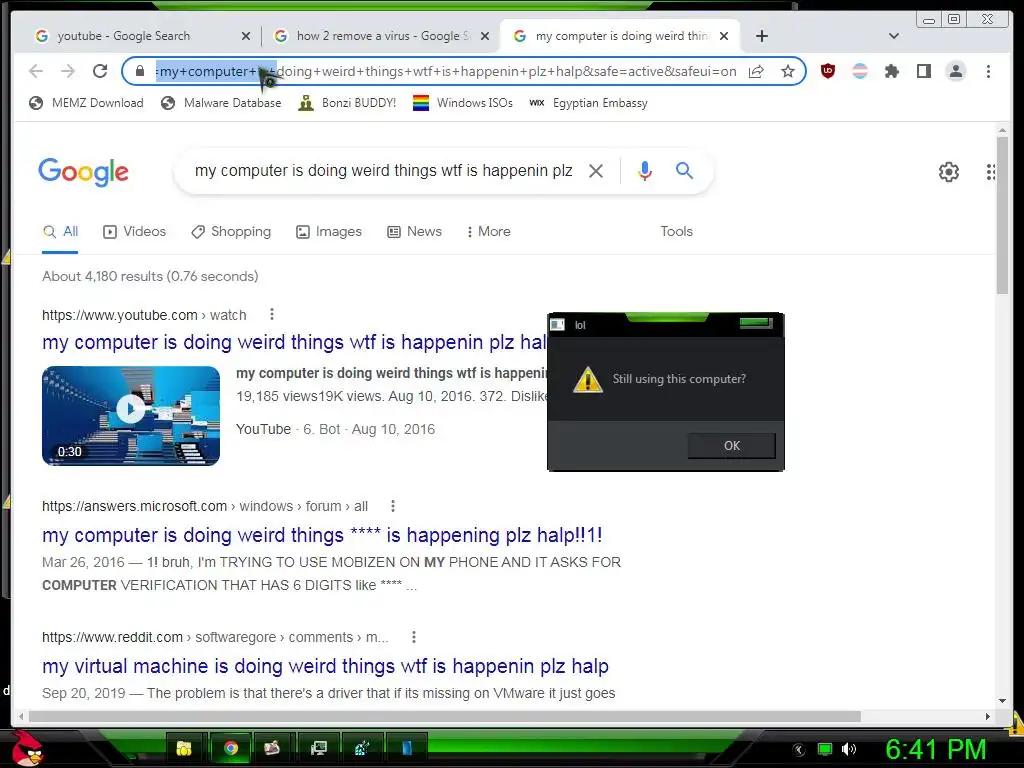Screen dimensions: 1024x768
Task: Open the Bonzi BUDDY! bookmark
Action: tap(347, 103)
